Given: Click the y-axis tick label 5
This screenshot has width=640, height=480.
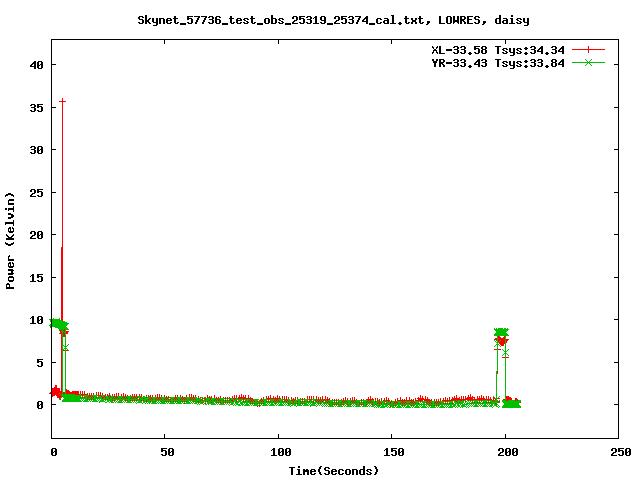Looking at the screenshot, I should (40, 363).
